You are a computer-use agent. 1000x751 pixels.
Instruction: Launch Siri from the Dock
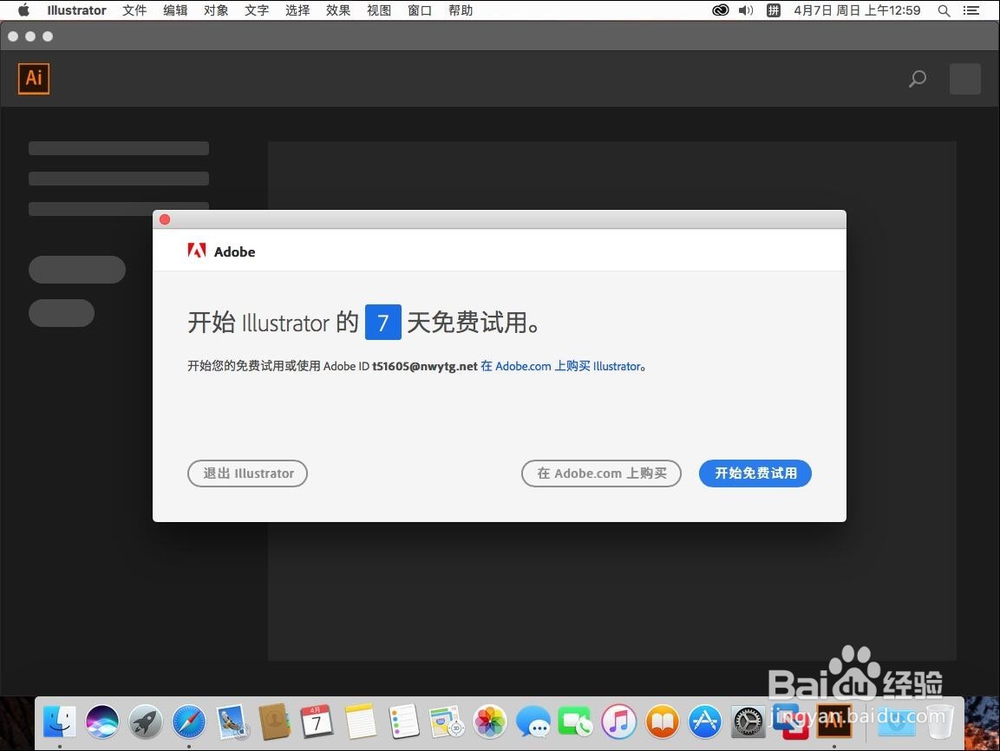pyautogui.click(x=102, y=722)
